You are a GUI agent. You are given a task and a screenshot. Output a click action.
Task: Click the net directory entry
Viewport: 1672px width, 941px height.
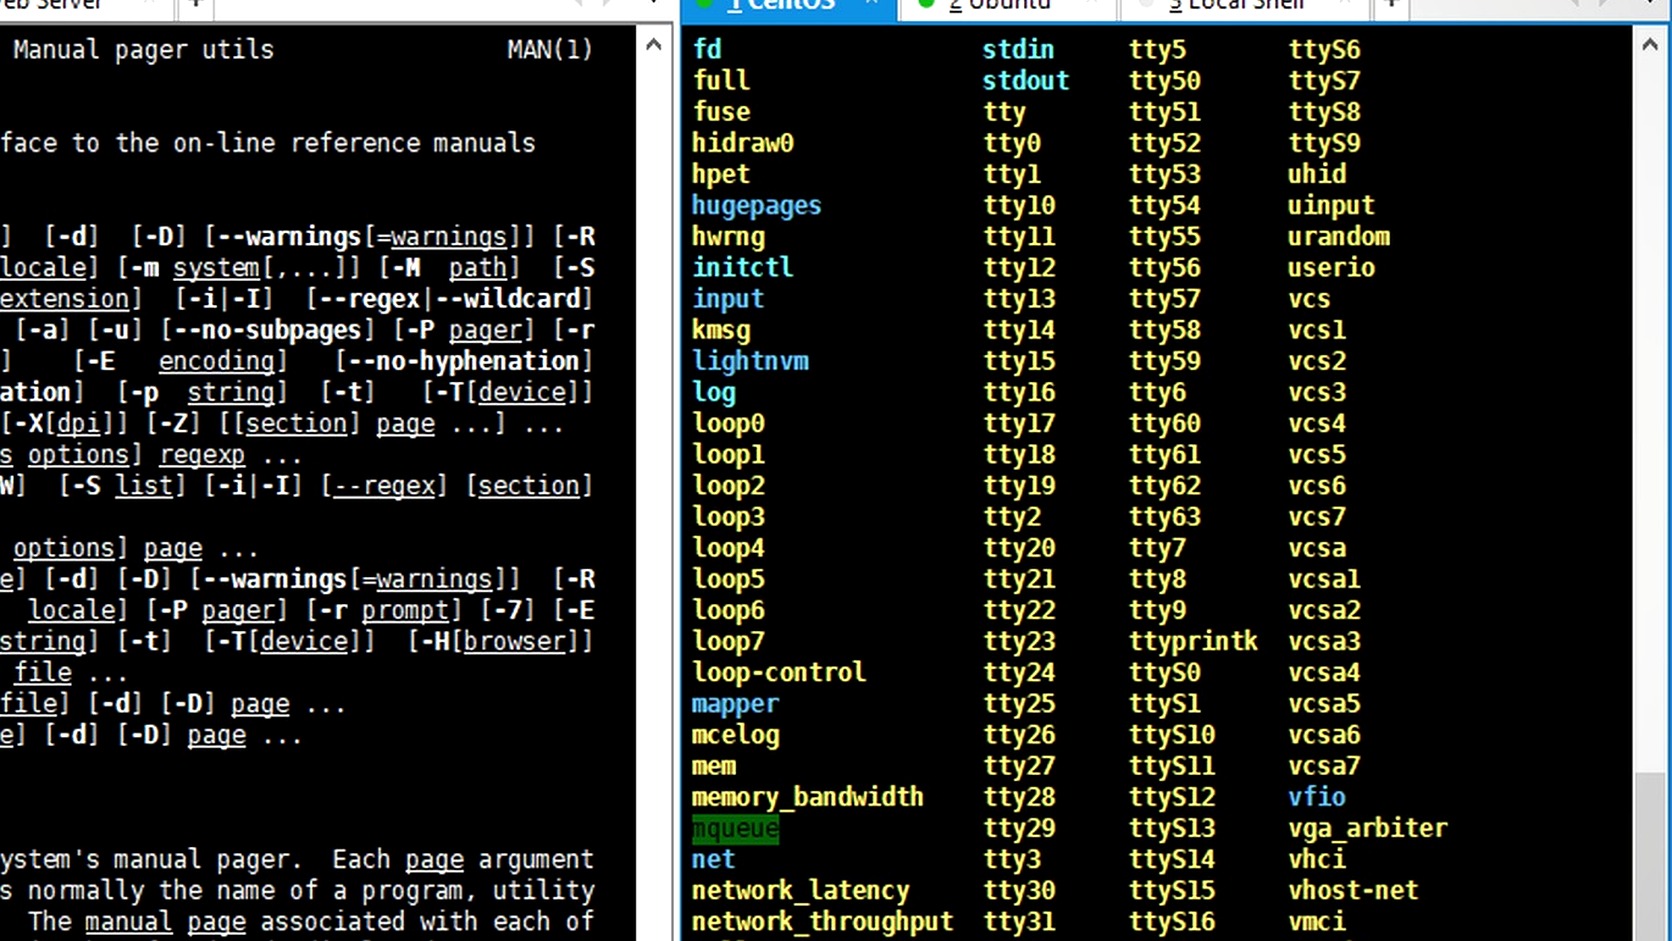[x=713, y=860]
